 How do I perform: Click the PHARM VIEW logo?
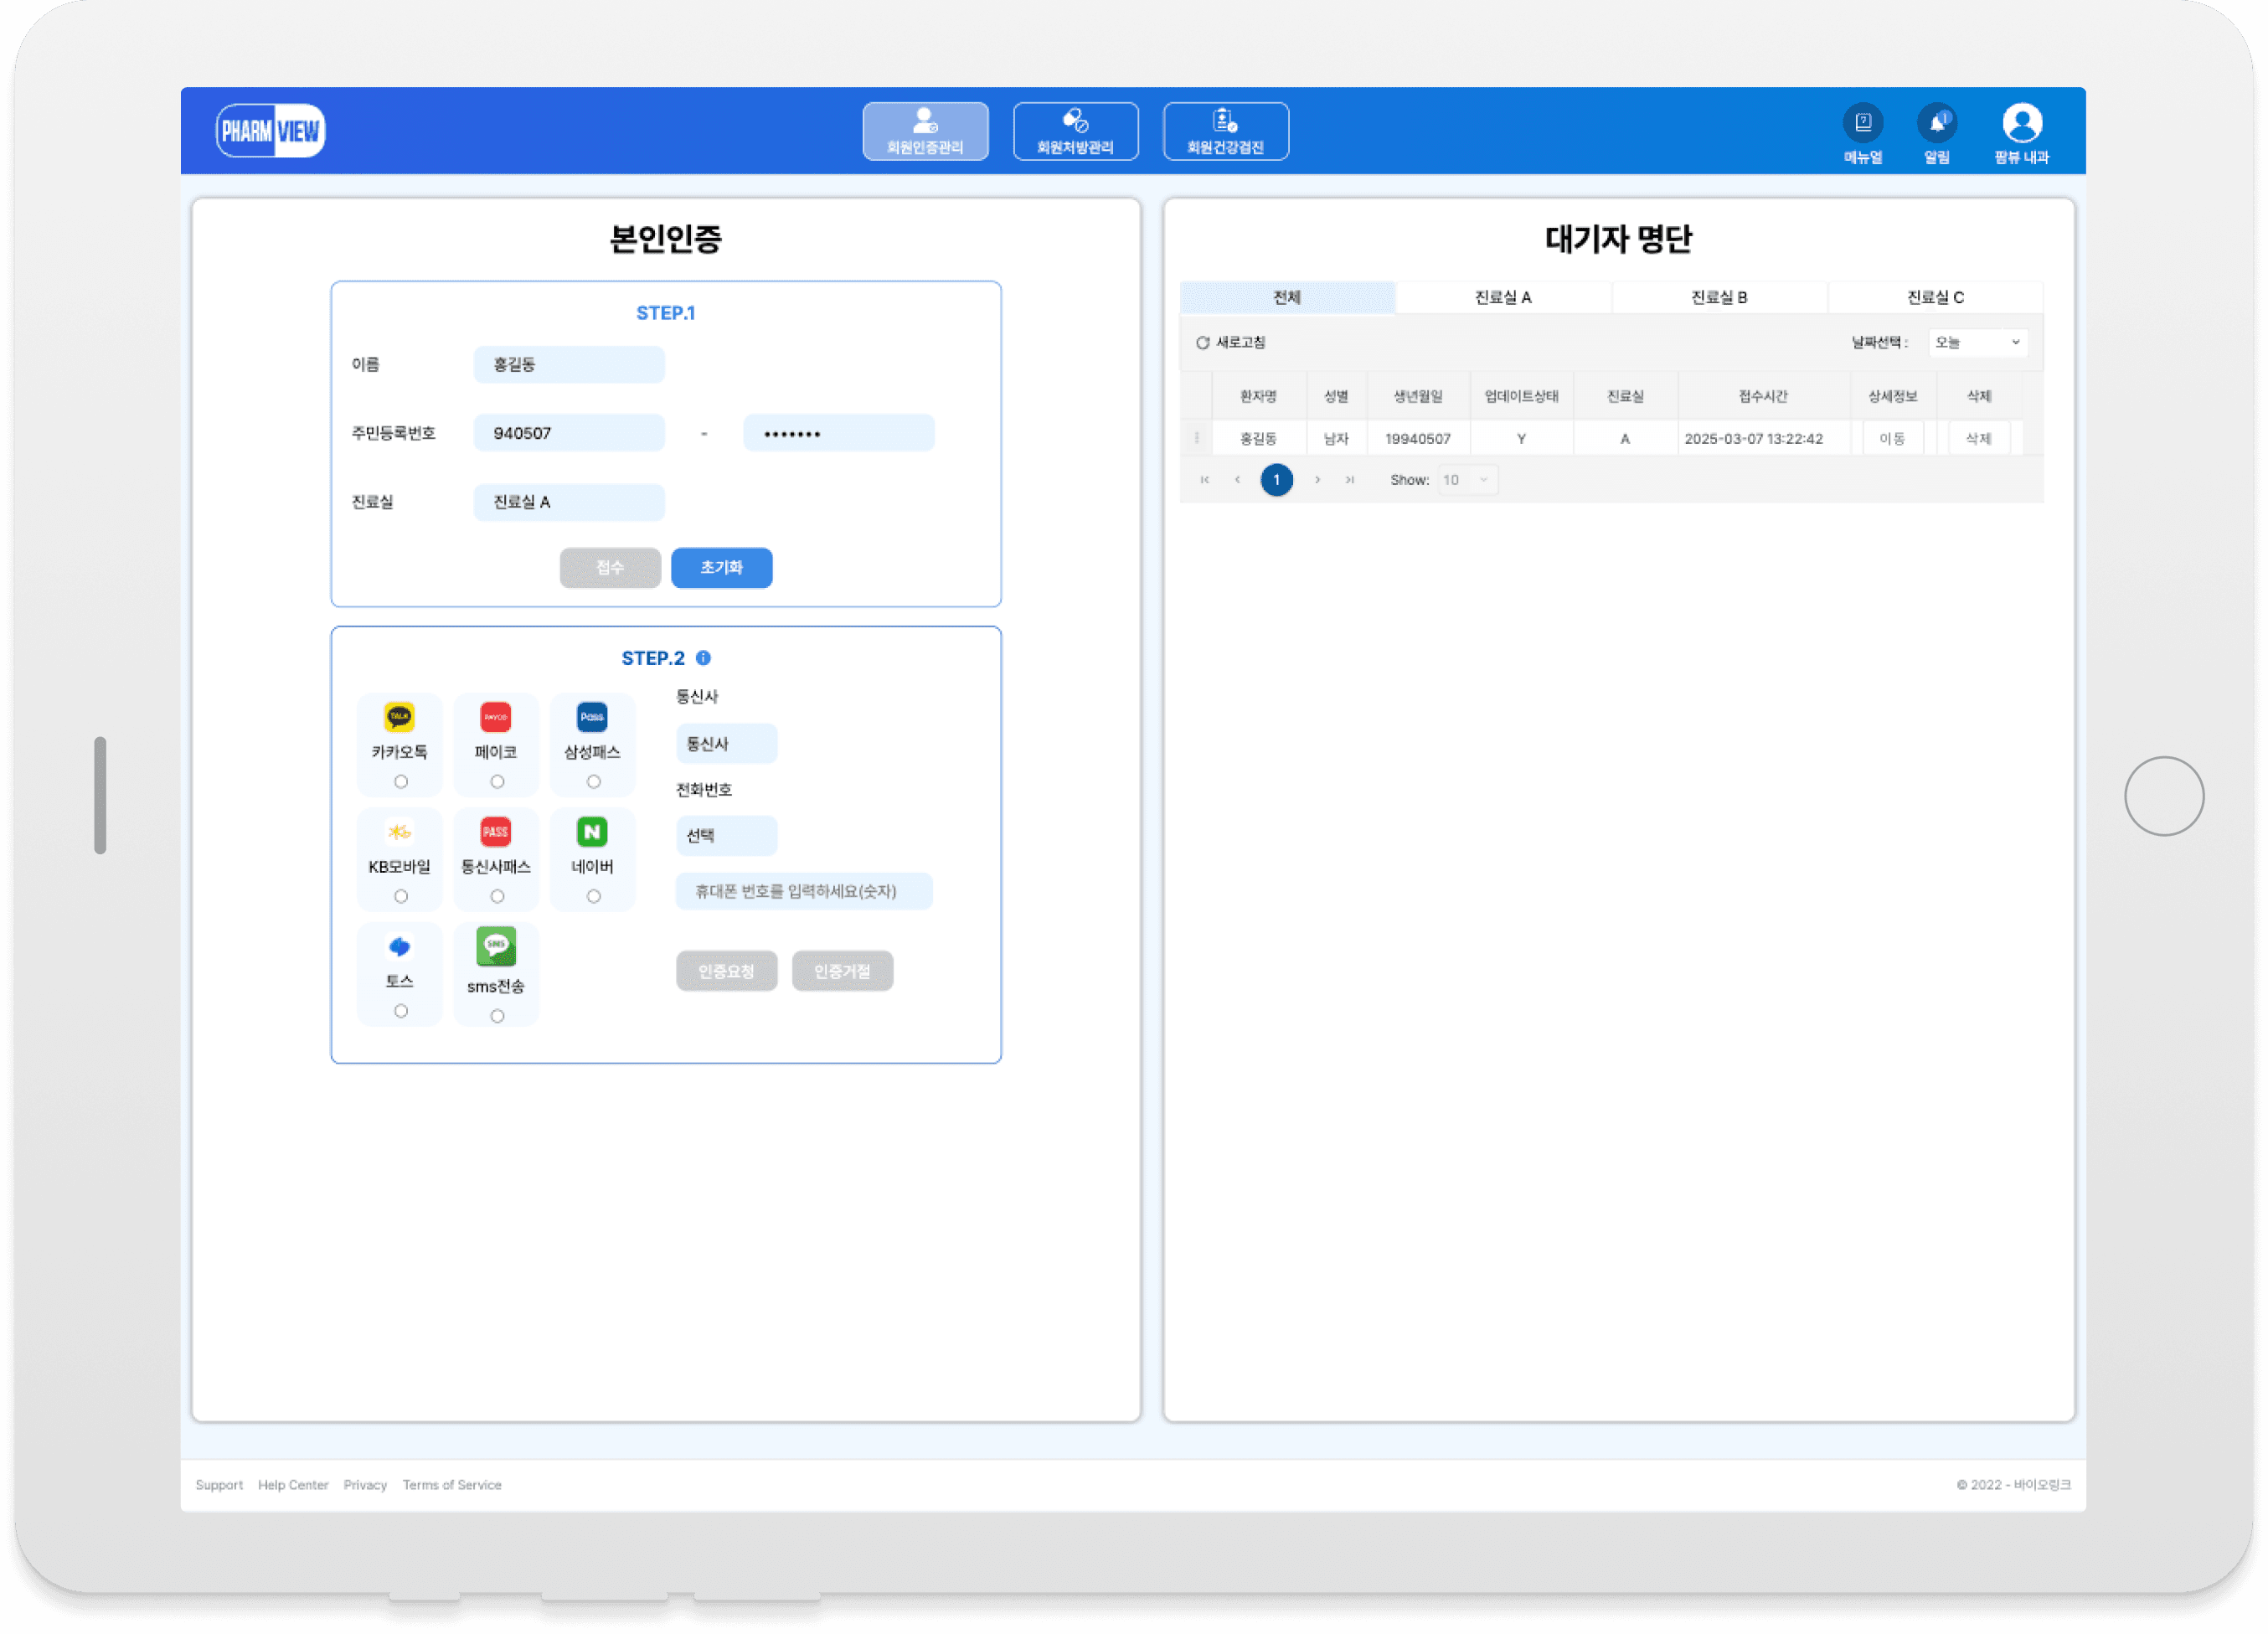coord(270,130)
